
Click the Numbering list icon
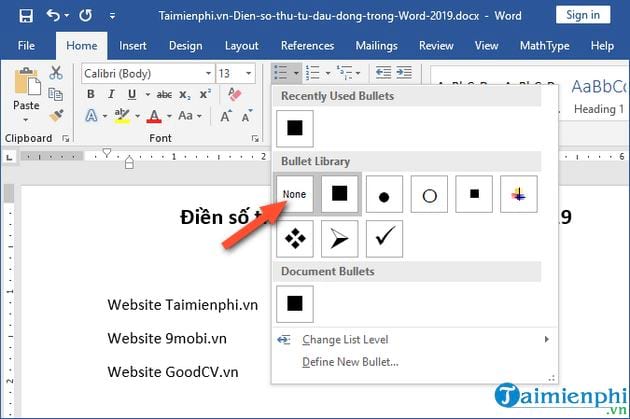click(x=313, y=73)
